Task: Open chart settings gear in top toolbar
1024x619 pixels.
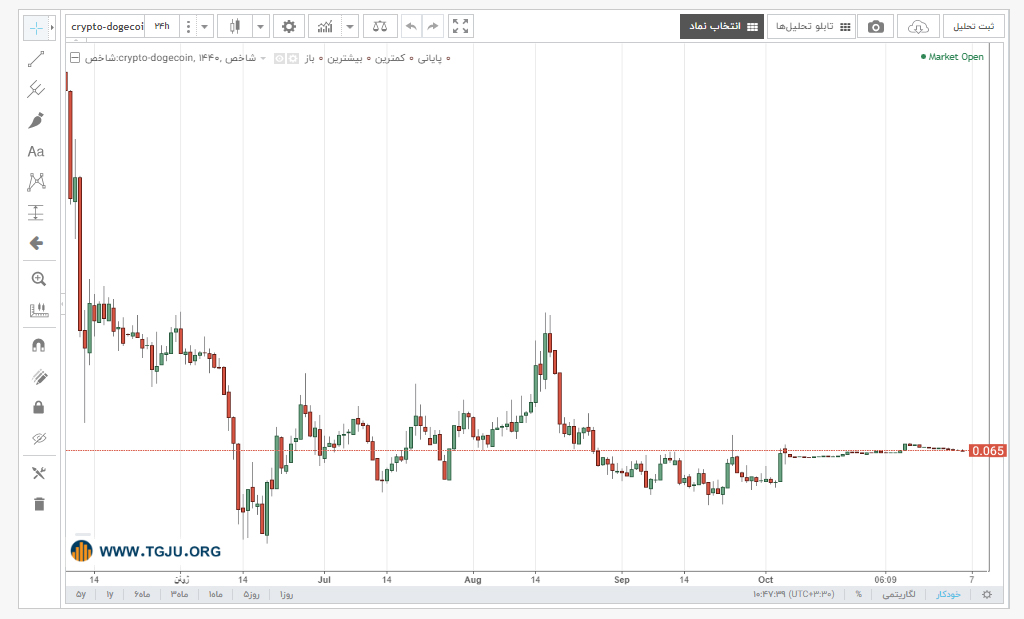Action: 289,27
